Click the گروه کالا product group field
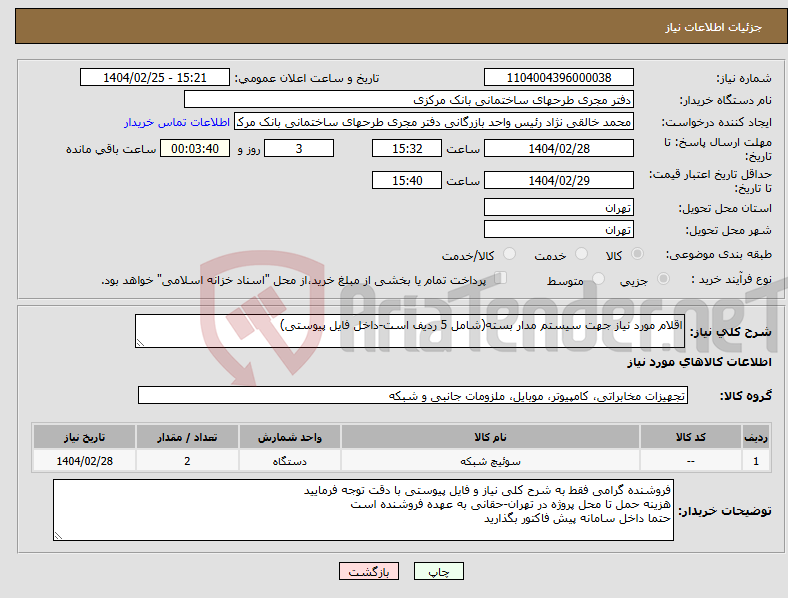Image resolution: width=788 pixels, height=598 pixels. point(413,395)
